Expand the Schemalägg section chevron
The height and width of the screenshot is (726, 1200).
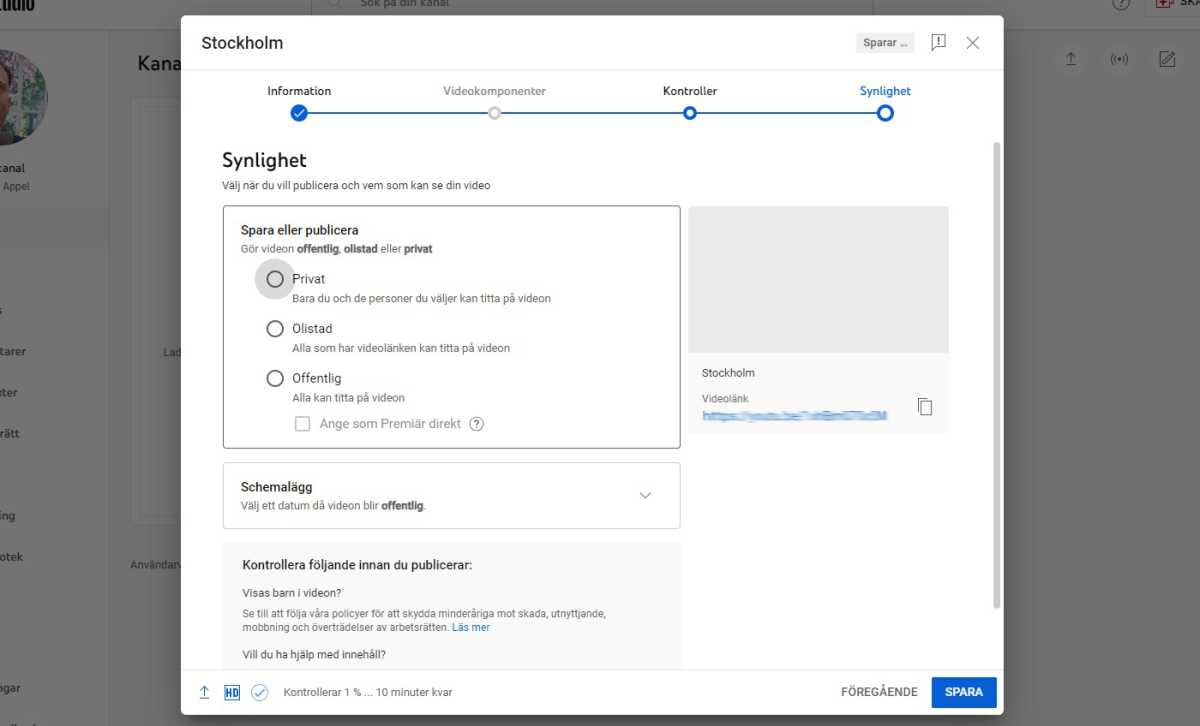pos(645,495)
